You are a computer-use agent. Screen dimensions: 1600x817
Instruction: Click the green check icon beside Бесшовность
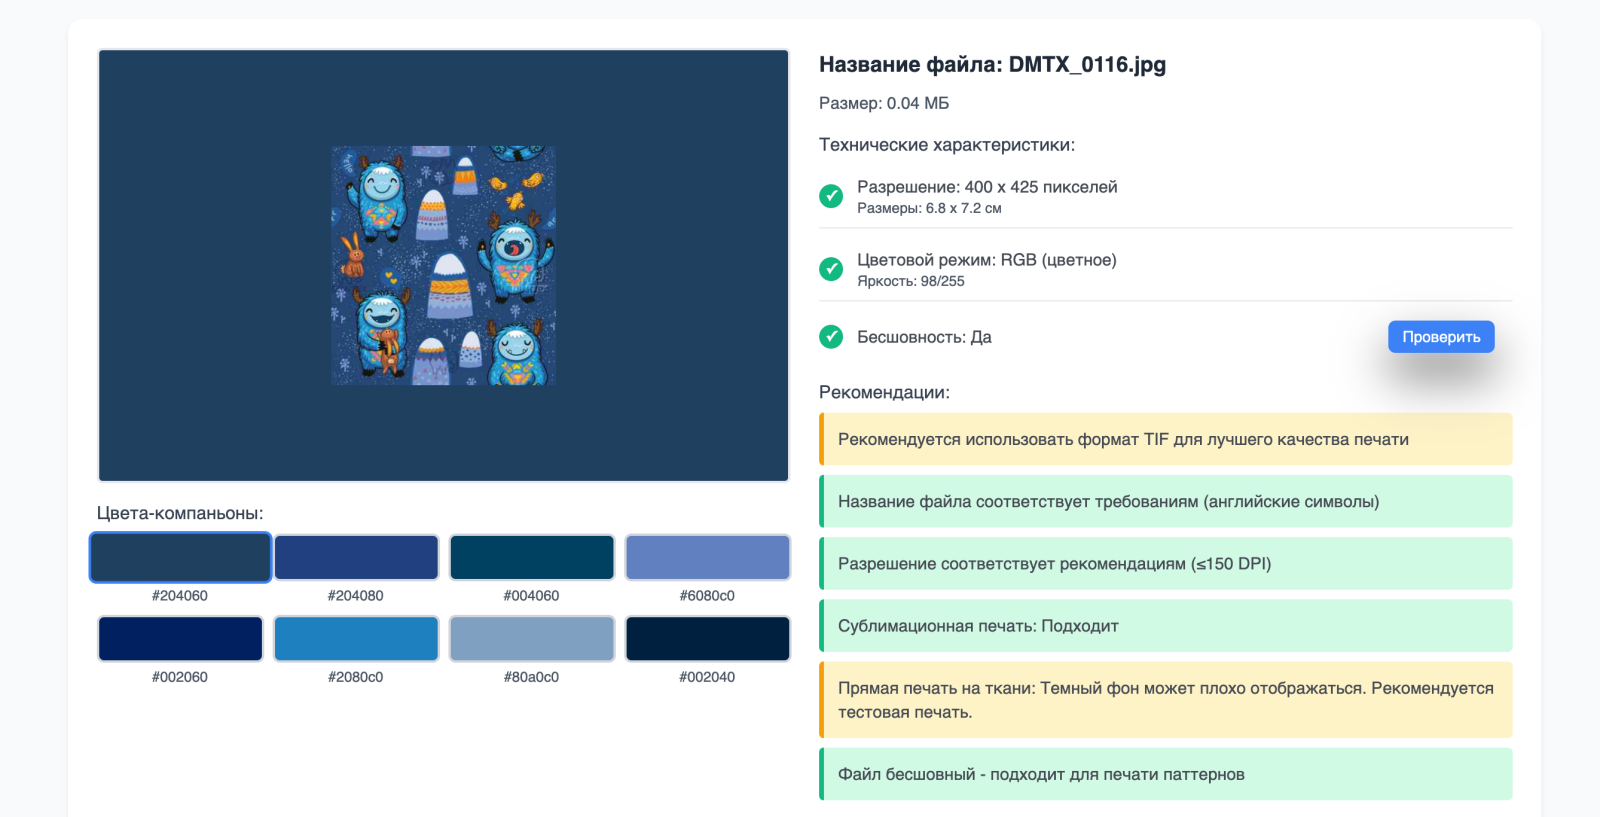[831, 337]
